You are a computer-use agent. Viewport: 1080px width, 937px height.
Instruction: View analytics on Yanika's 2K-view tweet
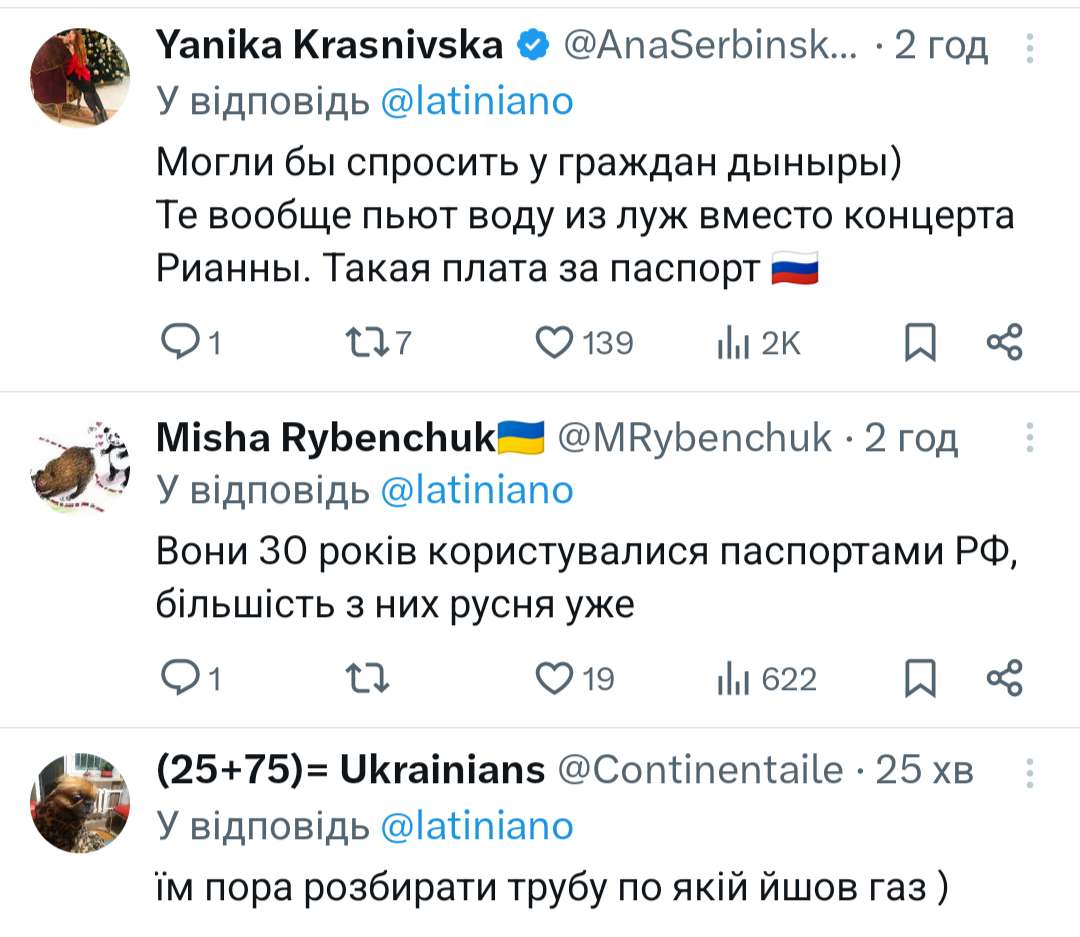coord(733,344)
